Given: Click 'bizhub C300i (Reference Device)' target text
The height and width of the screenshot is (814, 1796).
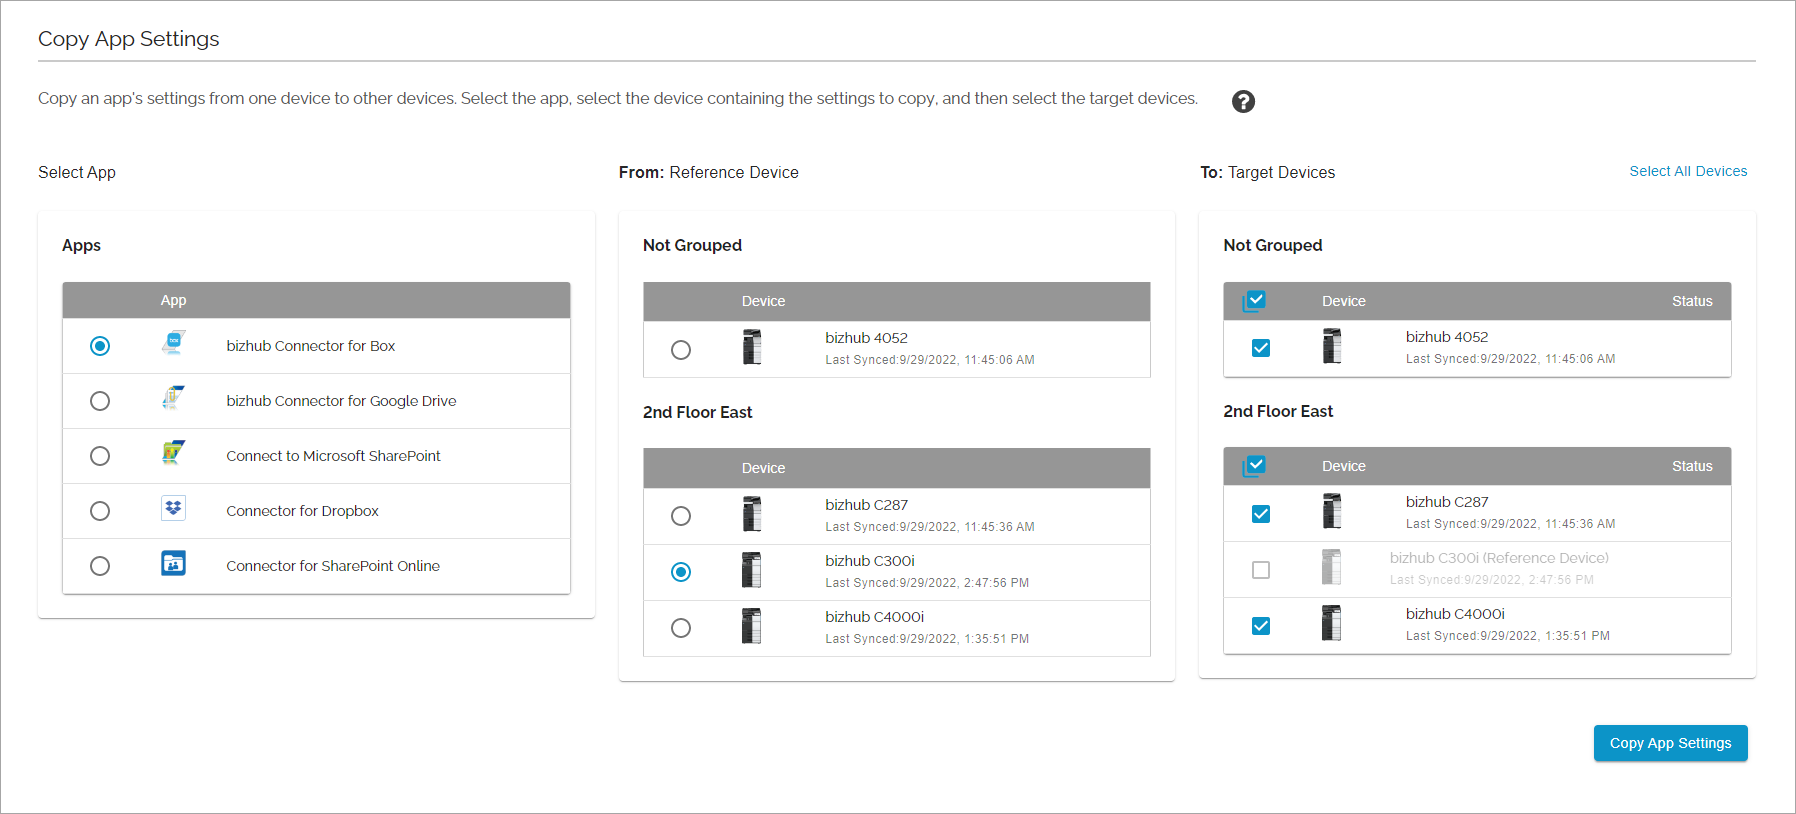Looking at the screenshot, I should click(1499, 558).
